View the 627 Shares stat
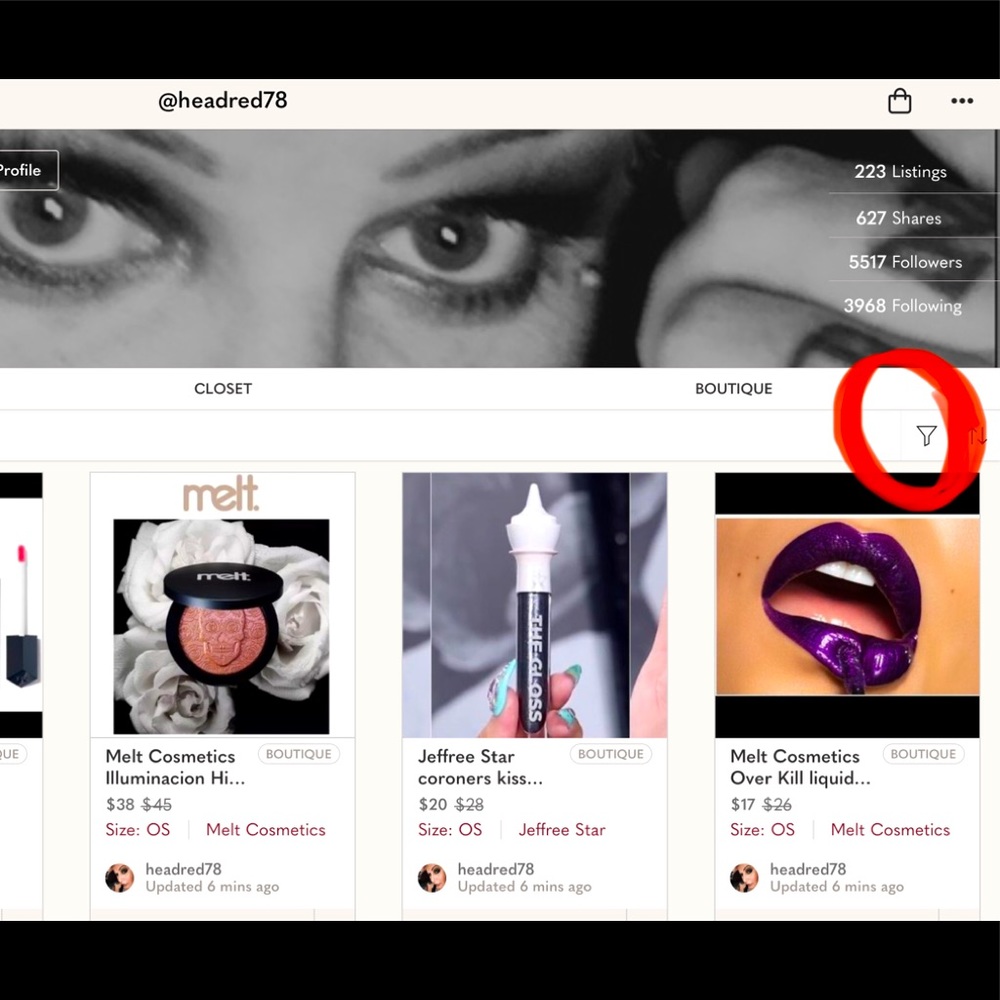The width and height of the screenshot is (1000, 1000). [x=898, y=218]
